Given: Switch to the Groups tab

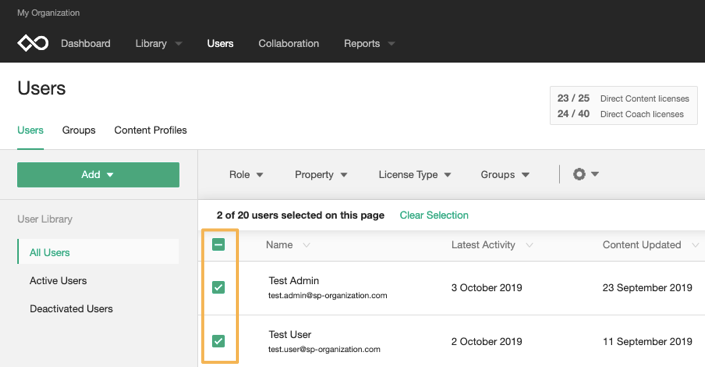Looking at the screenshot, I should point(79,130).
